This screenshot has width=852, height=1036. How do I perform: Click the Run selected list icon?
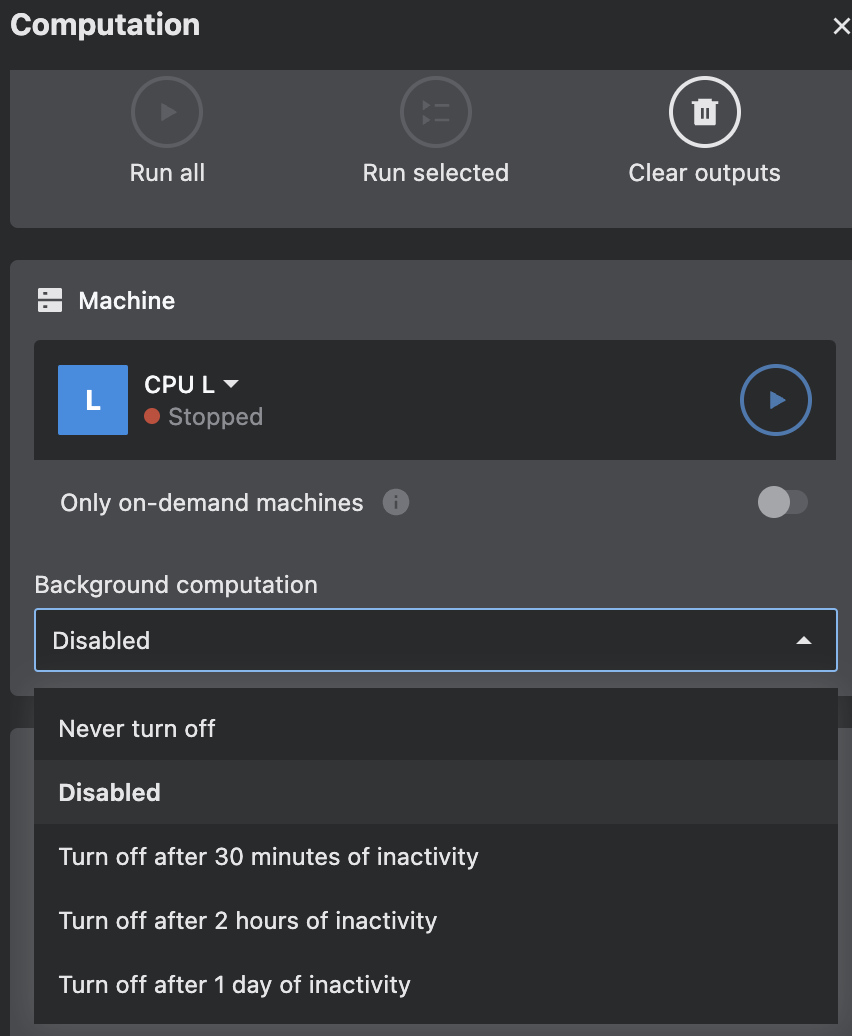click(435, 112)
